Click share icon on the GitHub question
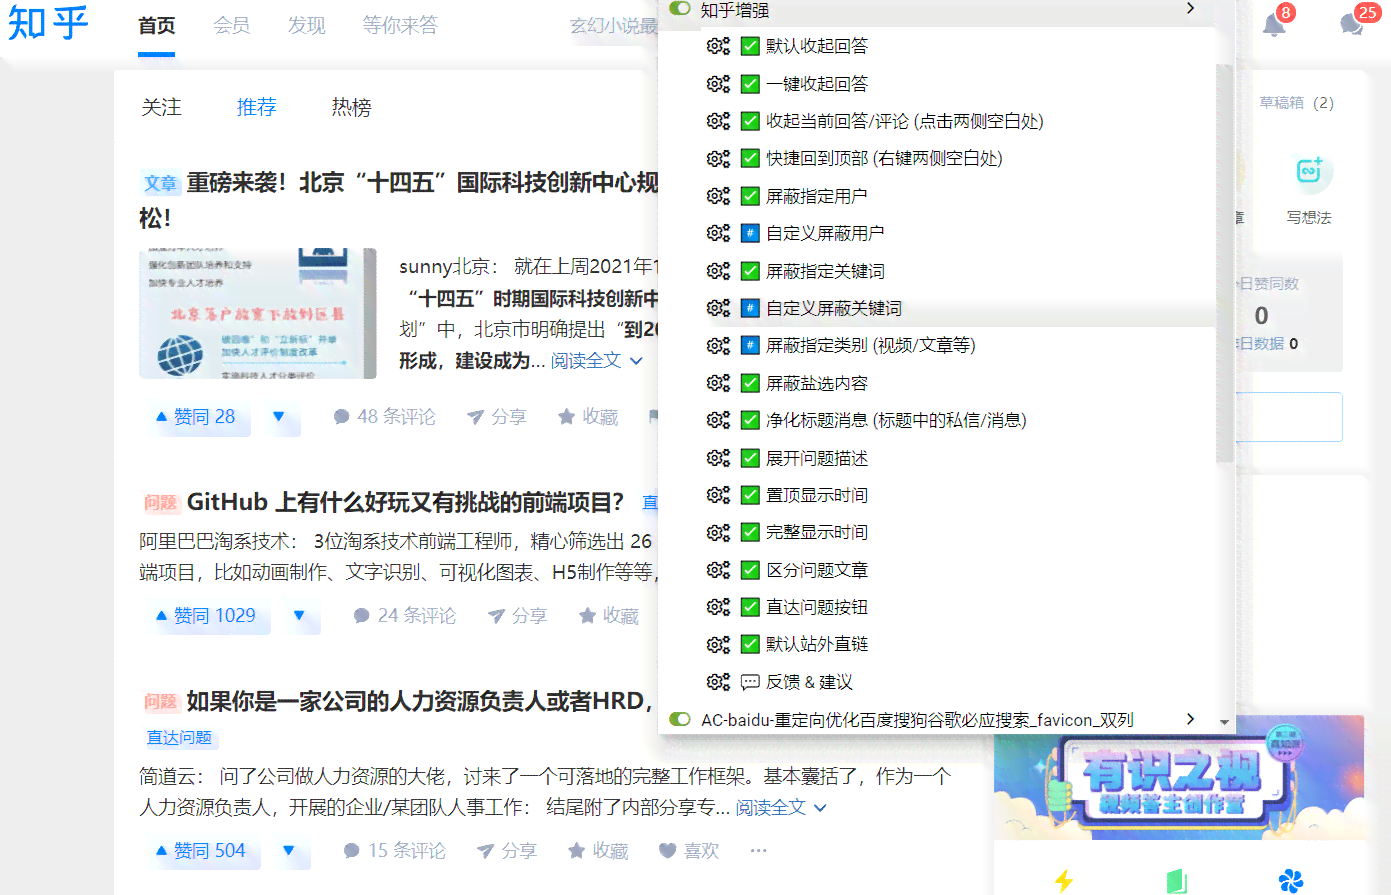1391x895 pixels. pos(496,616)
